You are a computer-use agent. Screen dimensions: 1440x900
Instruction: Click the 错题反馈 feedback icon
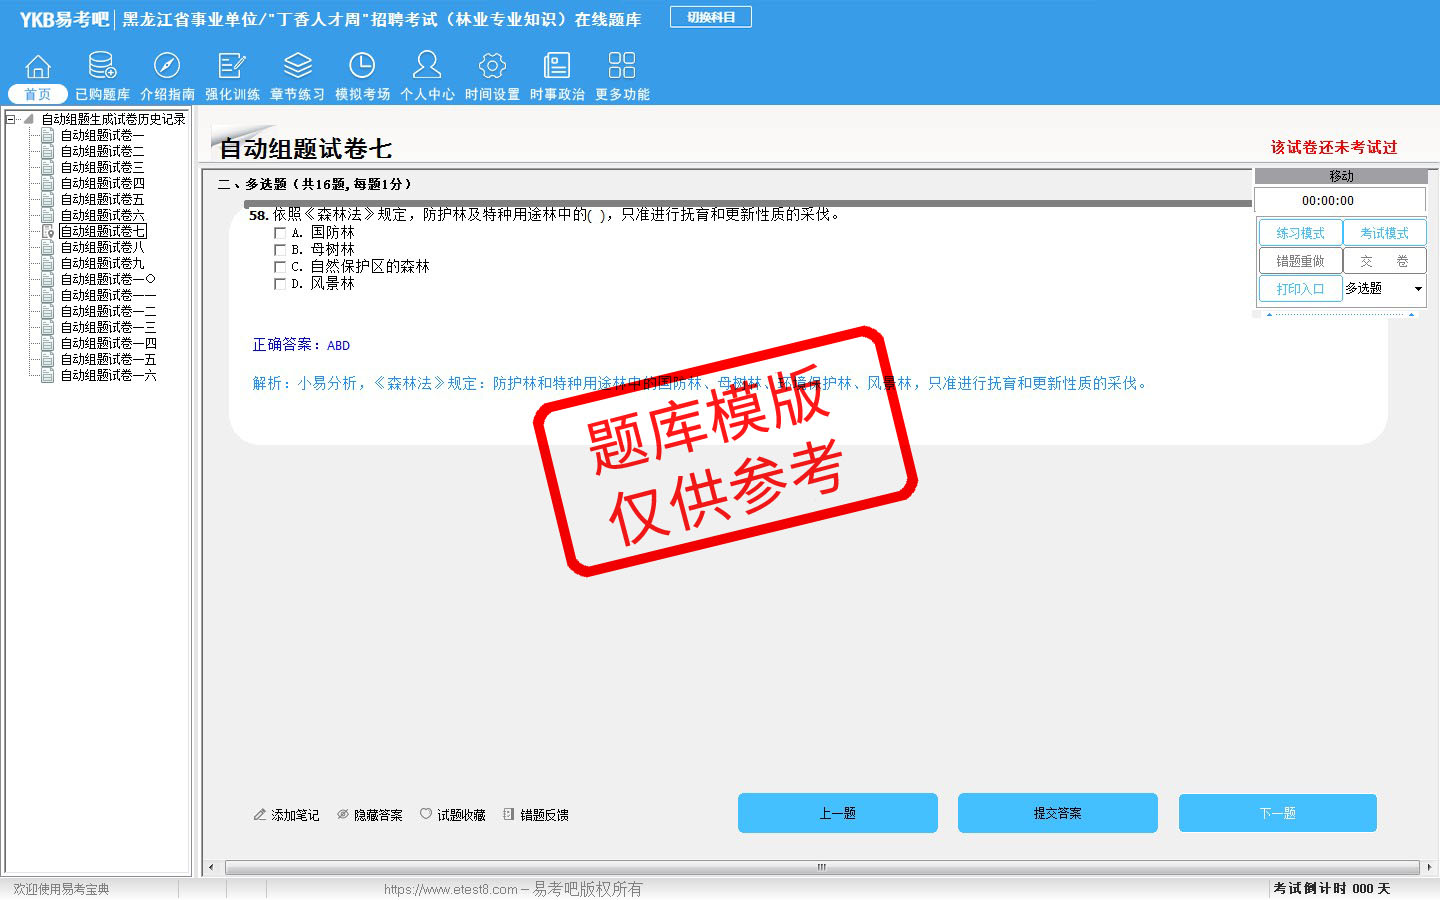509,815
